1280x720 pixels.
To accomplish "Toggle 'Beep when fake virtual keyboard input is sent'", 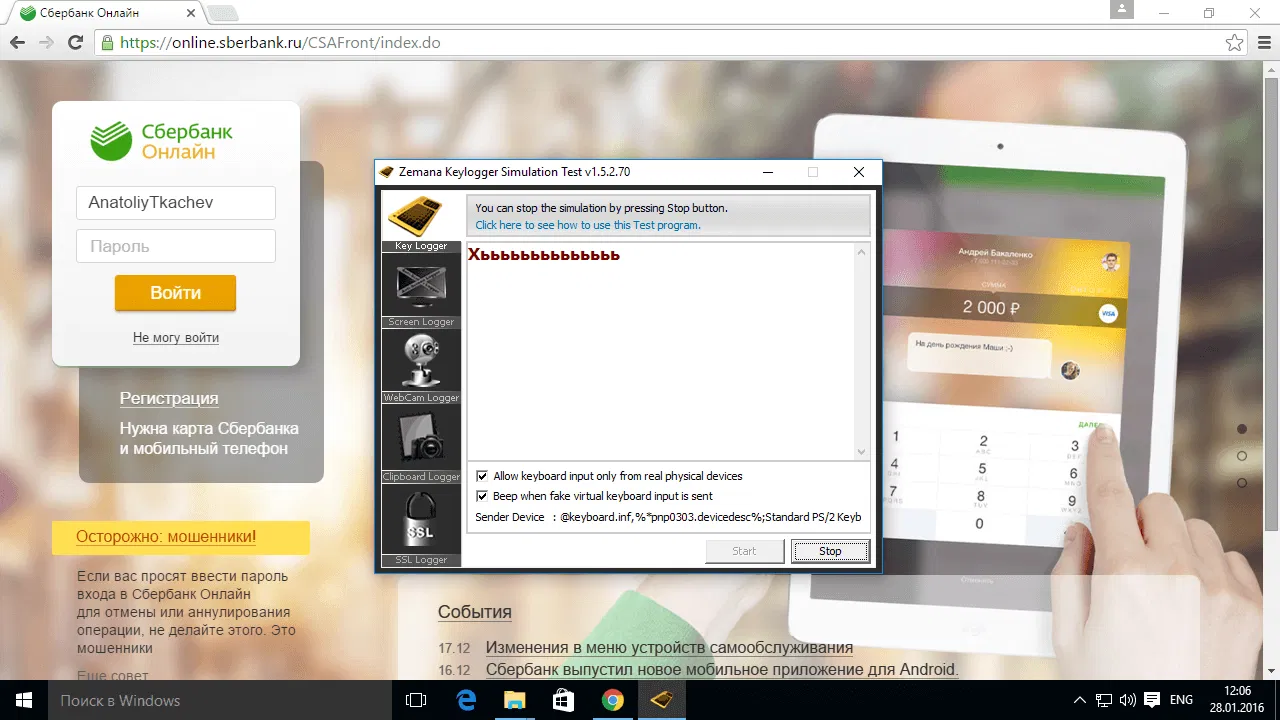I will [483, 496].
